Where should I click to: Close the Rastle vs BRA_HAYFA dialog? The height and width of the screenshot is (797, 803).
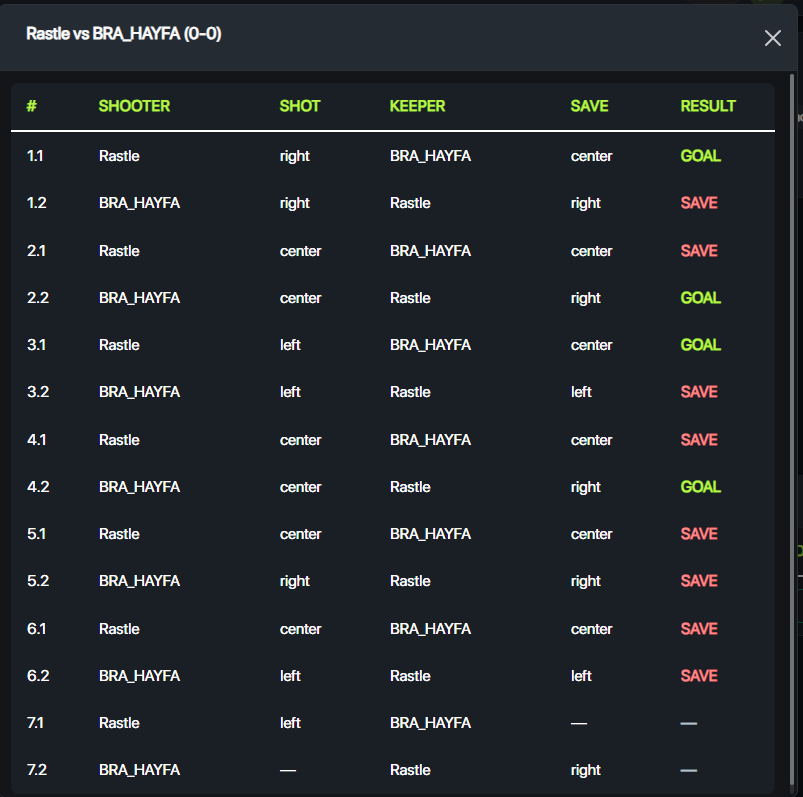pyautogui.click(x=772, y=38)
